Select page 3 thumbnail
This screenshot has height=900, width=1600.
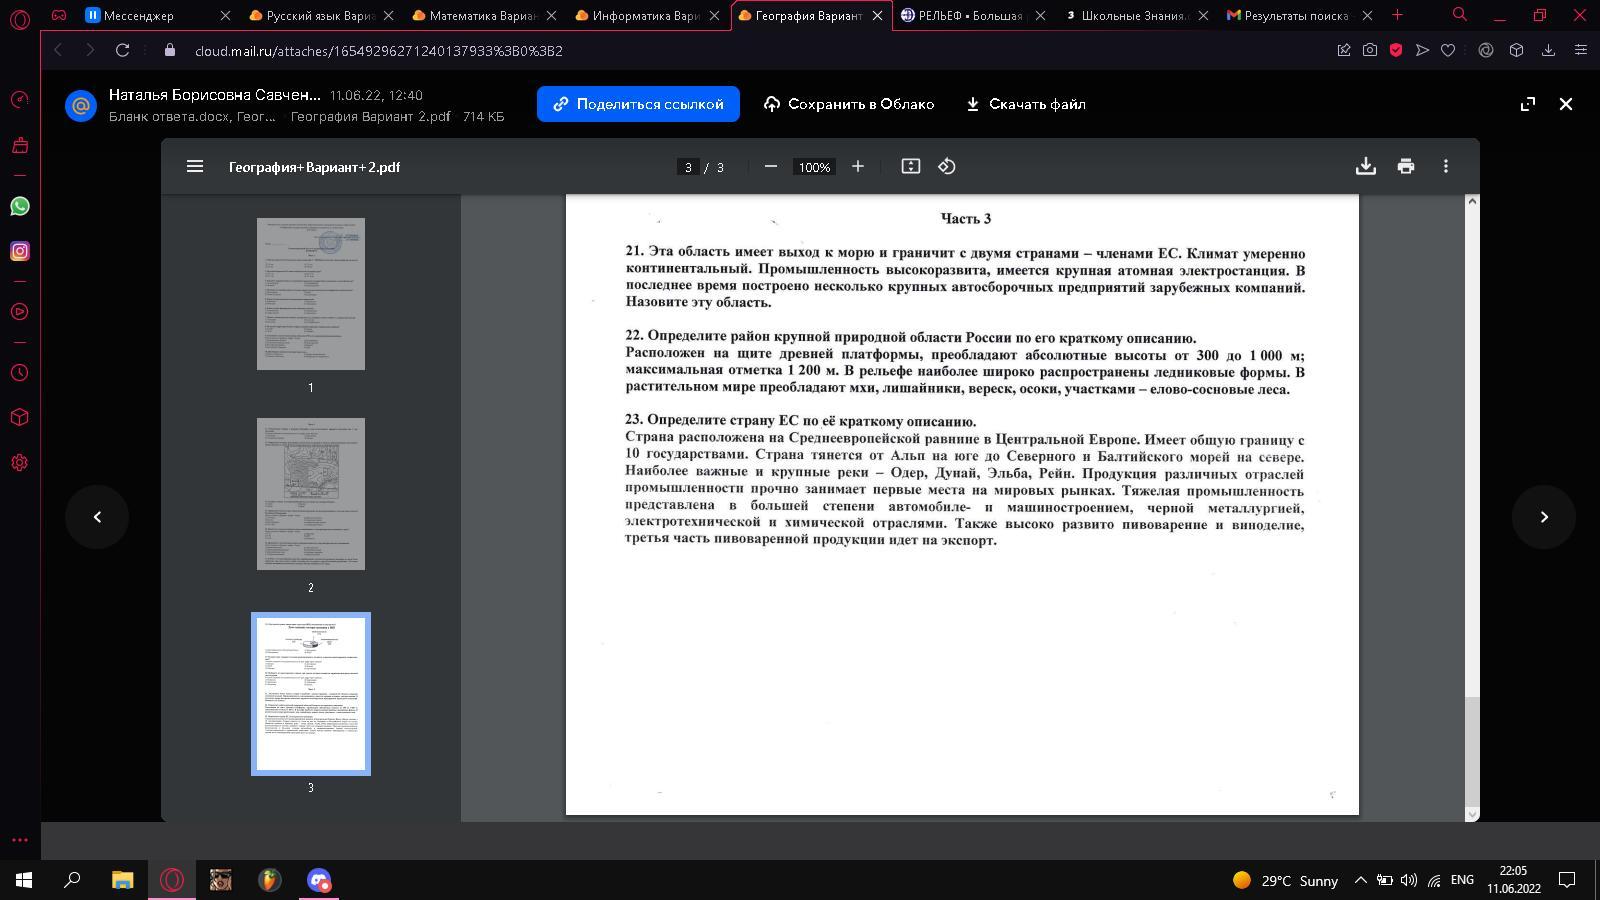[311, 694]
